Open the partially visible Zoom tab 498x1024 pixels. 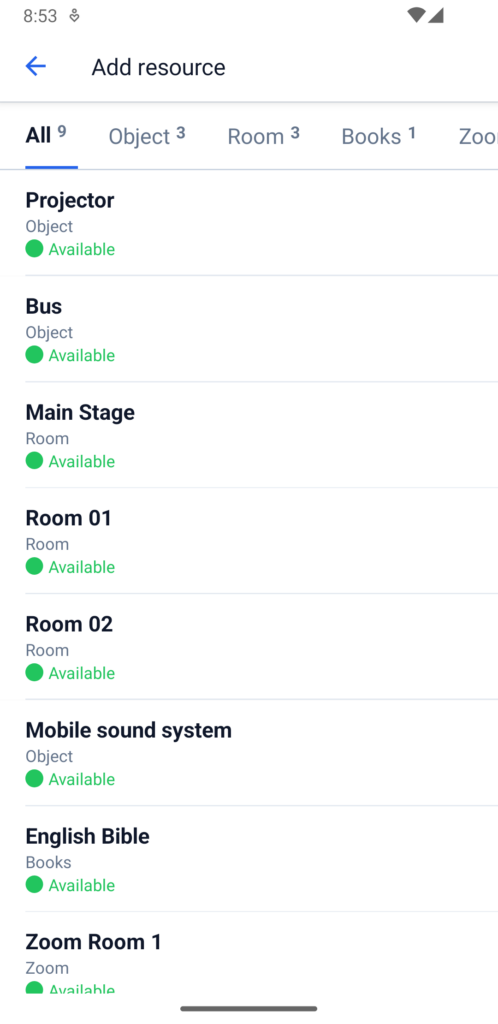tap(478, 136)
